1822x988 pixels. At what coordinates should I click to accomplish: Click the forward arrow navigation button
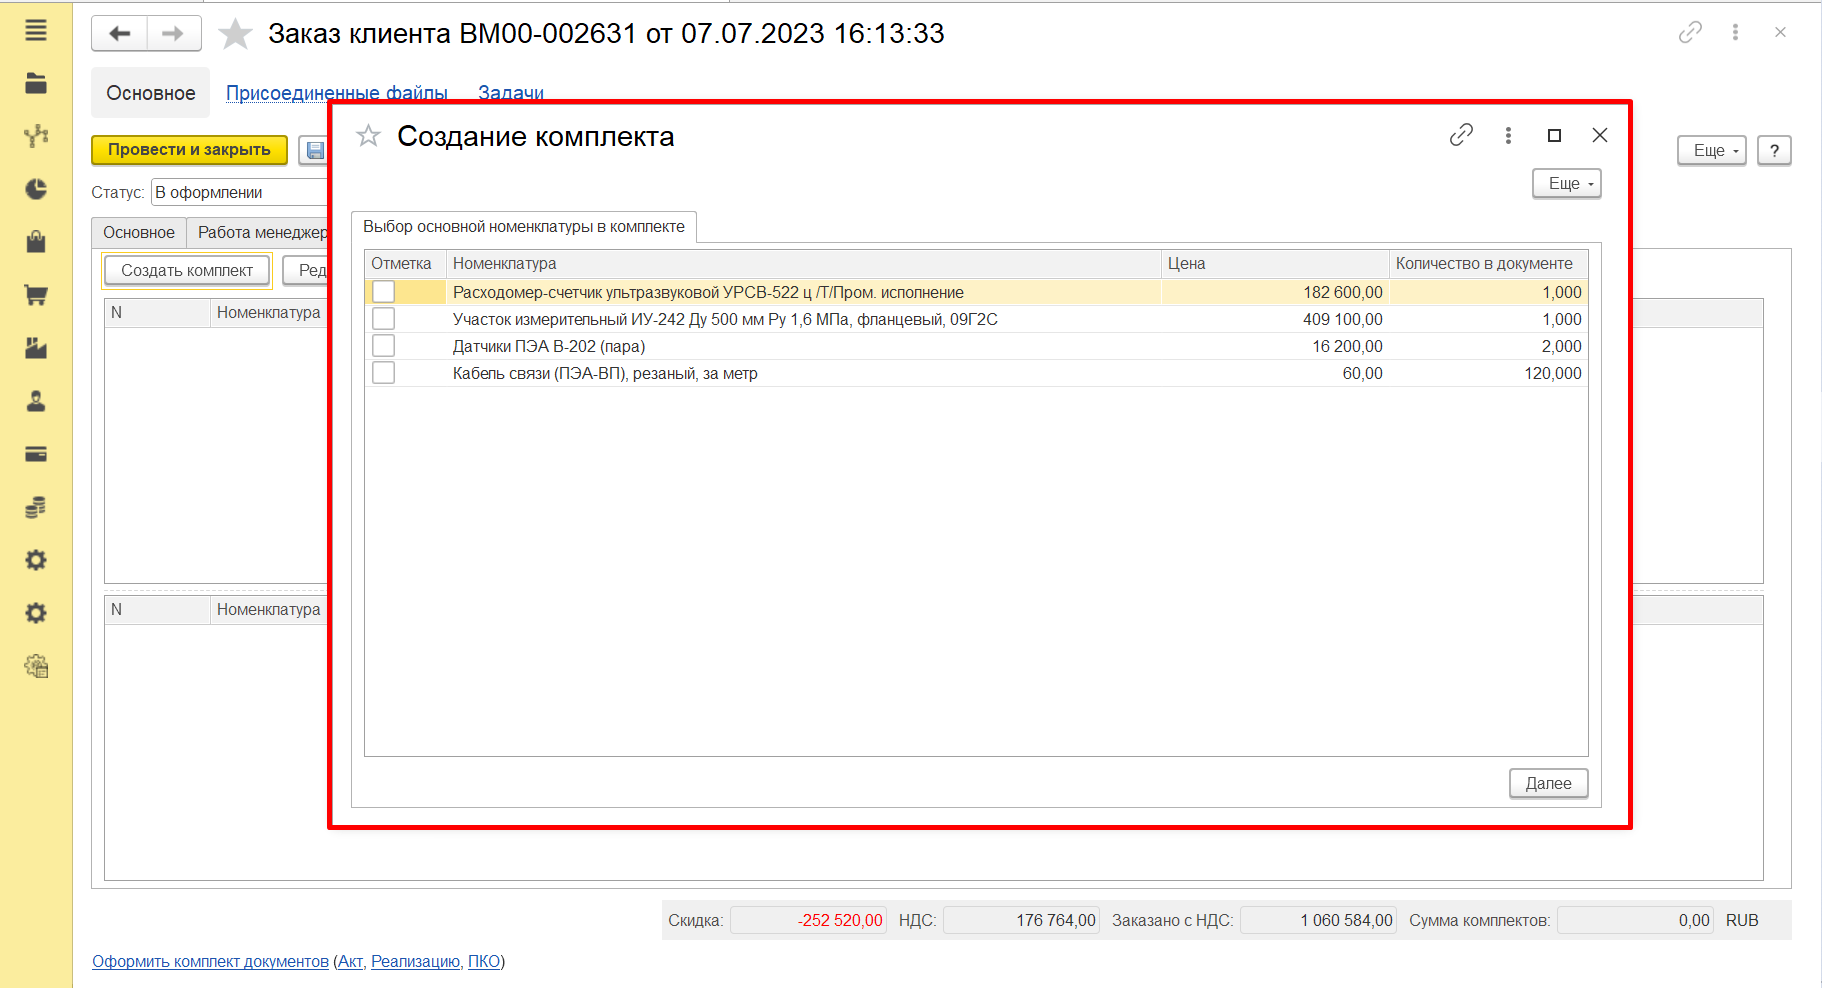174,33
